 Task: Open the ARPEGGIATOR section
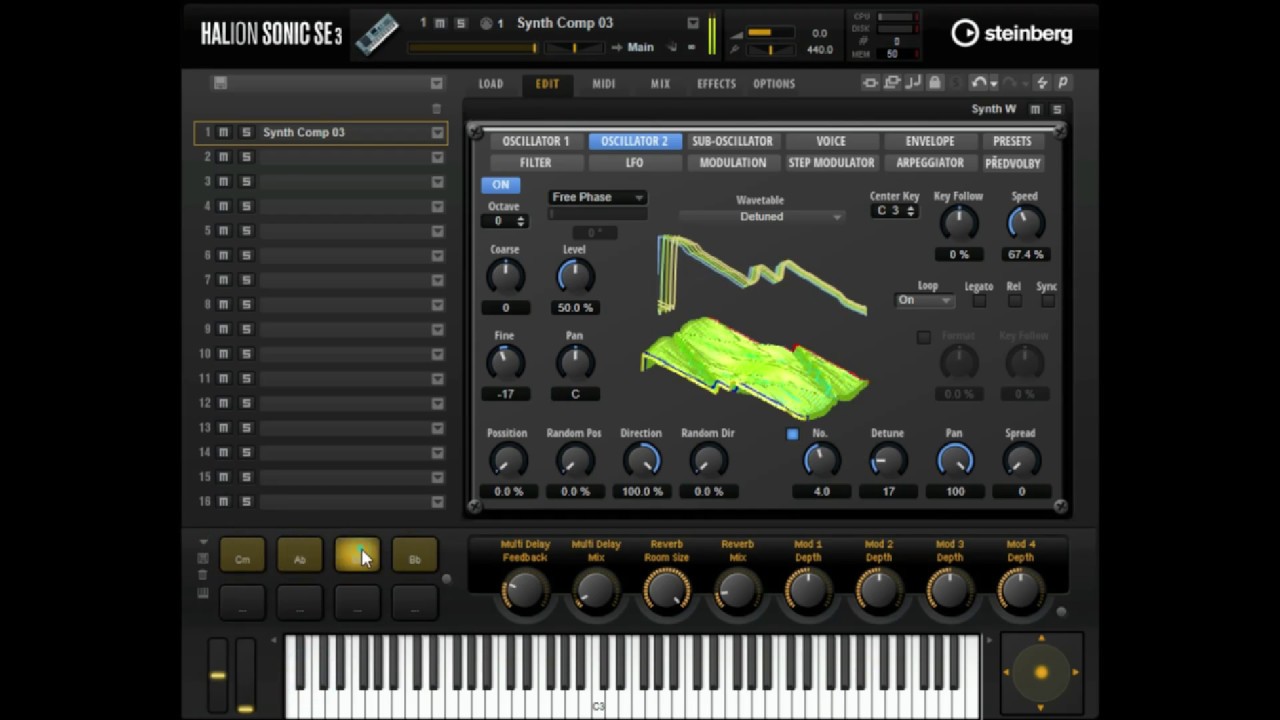pyautogui.click(x=929, y=162)
